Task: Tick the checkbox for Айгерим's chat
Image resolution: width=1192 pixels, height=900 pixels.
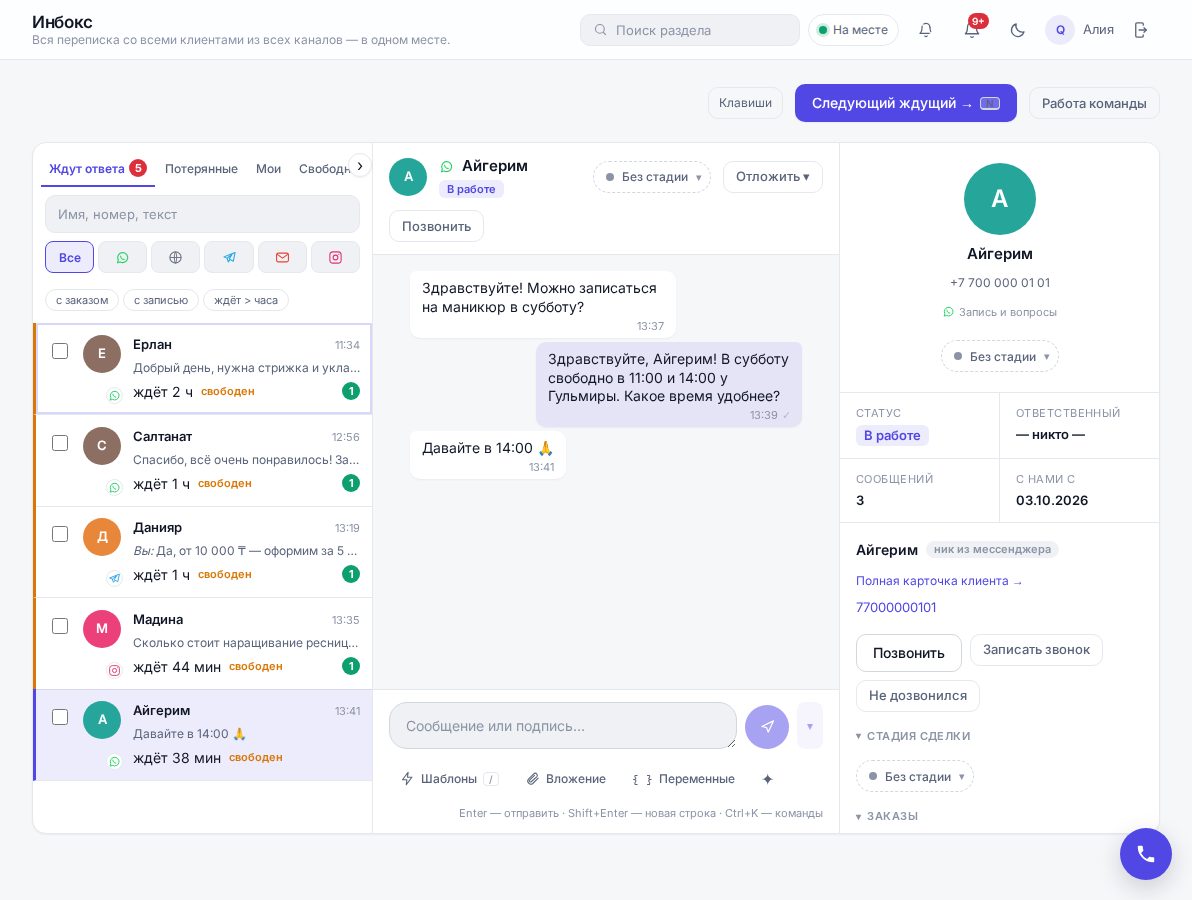Action: (x=60, y=718)
